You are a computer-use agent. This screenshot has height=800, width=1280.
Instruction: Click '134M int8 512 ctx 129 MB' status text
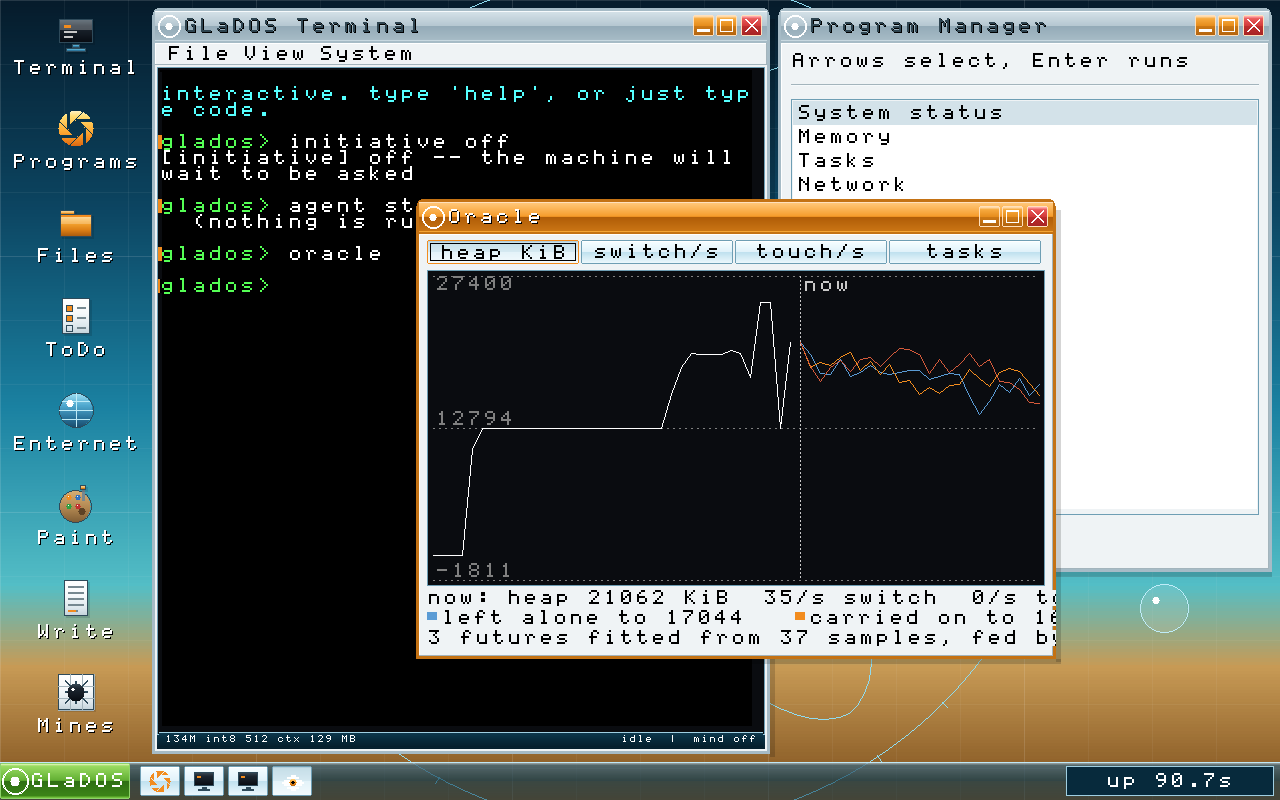(261, 739)
